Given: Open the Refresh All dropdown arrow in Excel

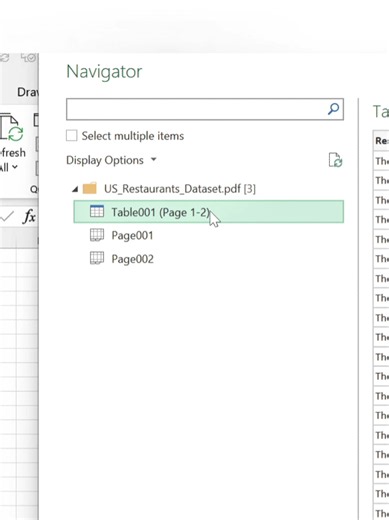Looking at the screenshot, I should 15,167.
